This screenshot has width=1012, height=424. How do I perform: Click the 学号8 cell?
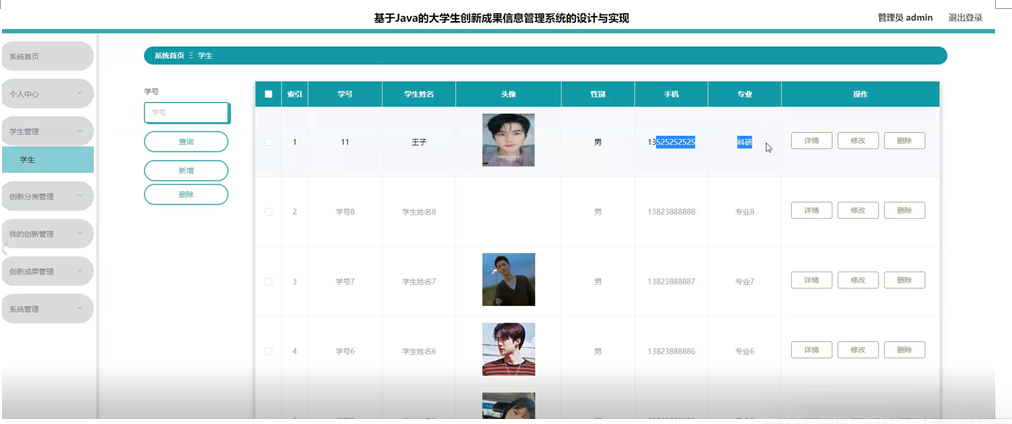(x=345, y=212)
